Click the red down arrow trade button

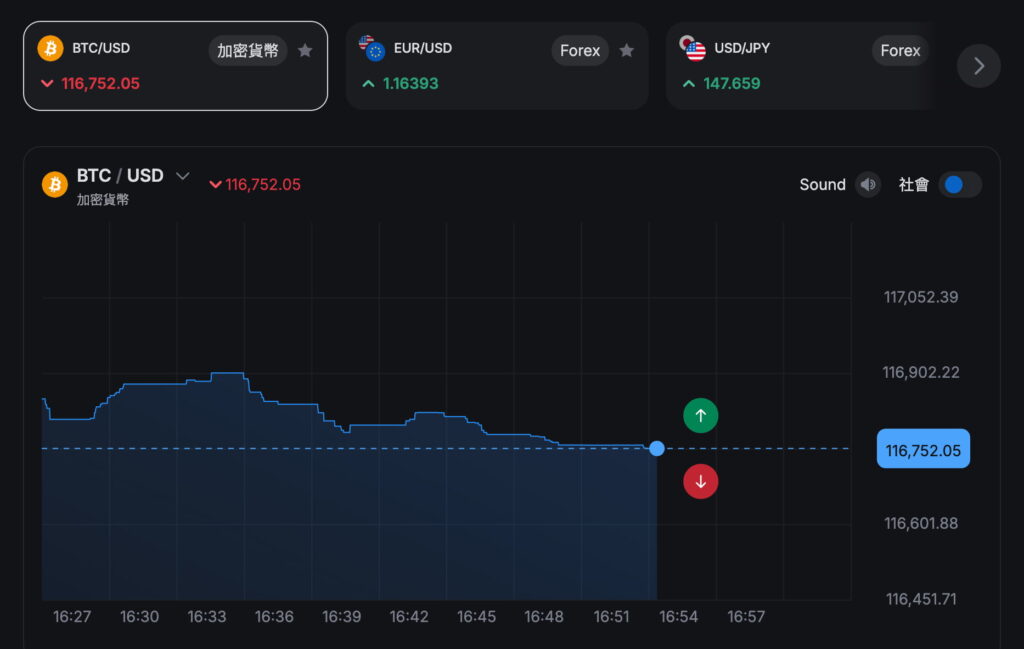point(700,482)
